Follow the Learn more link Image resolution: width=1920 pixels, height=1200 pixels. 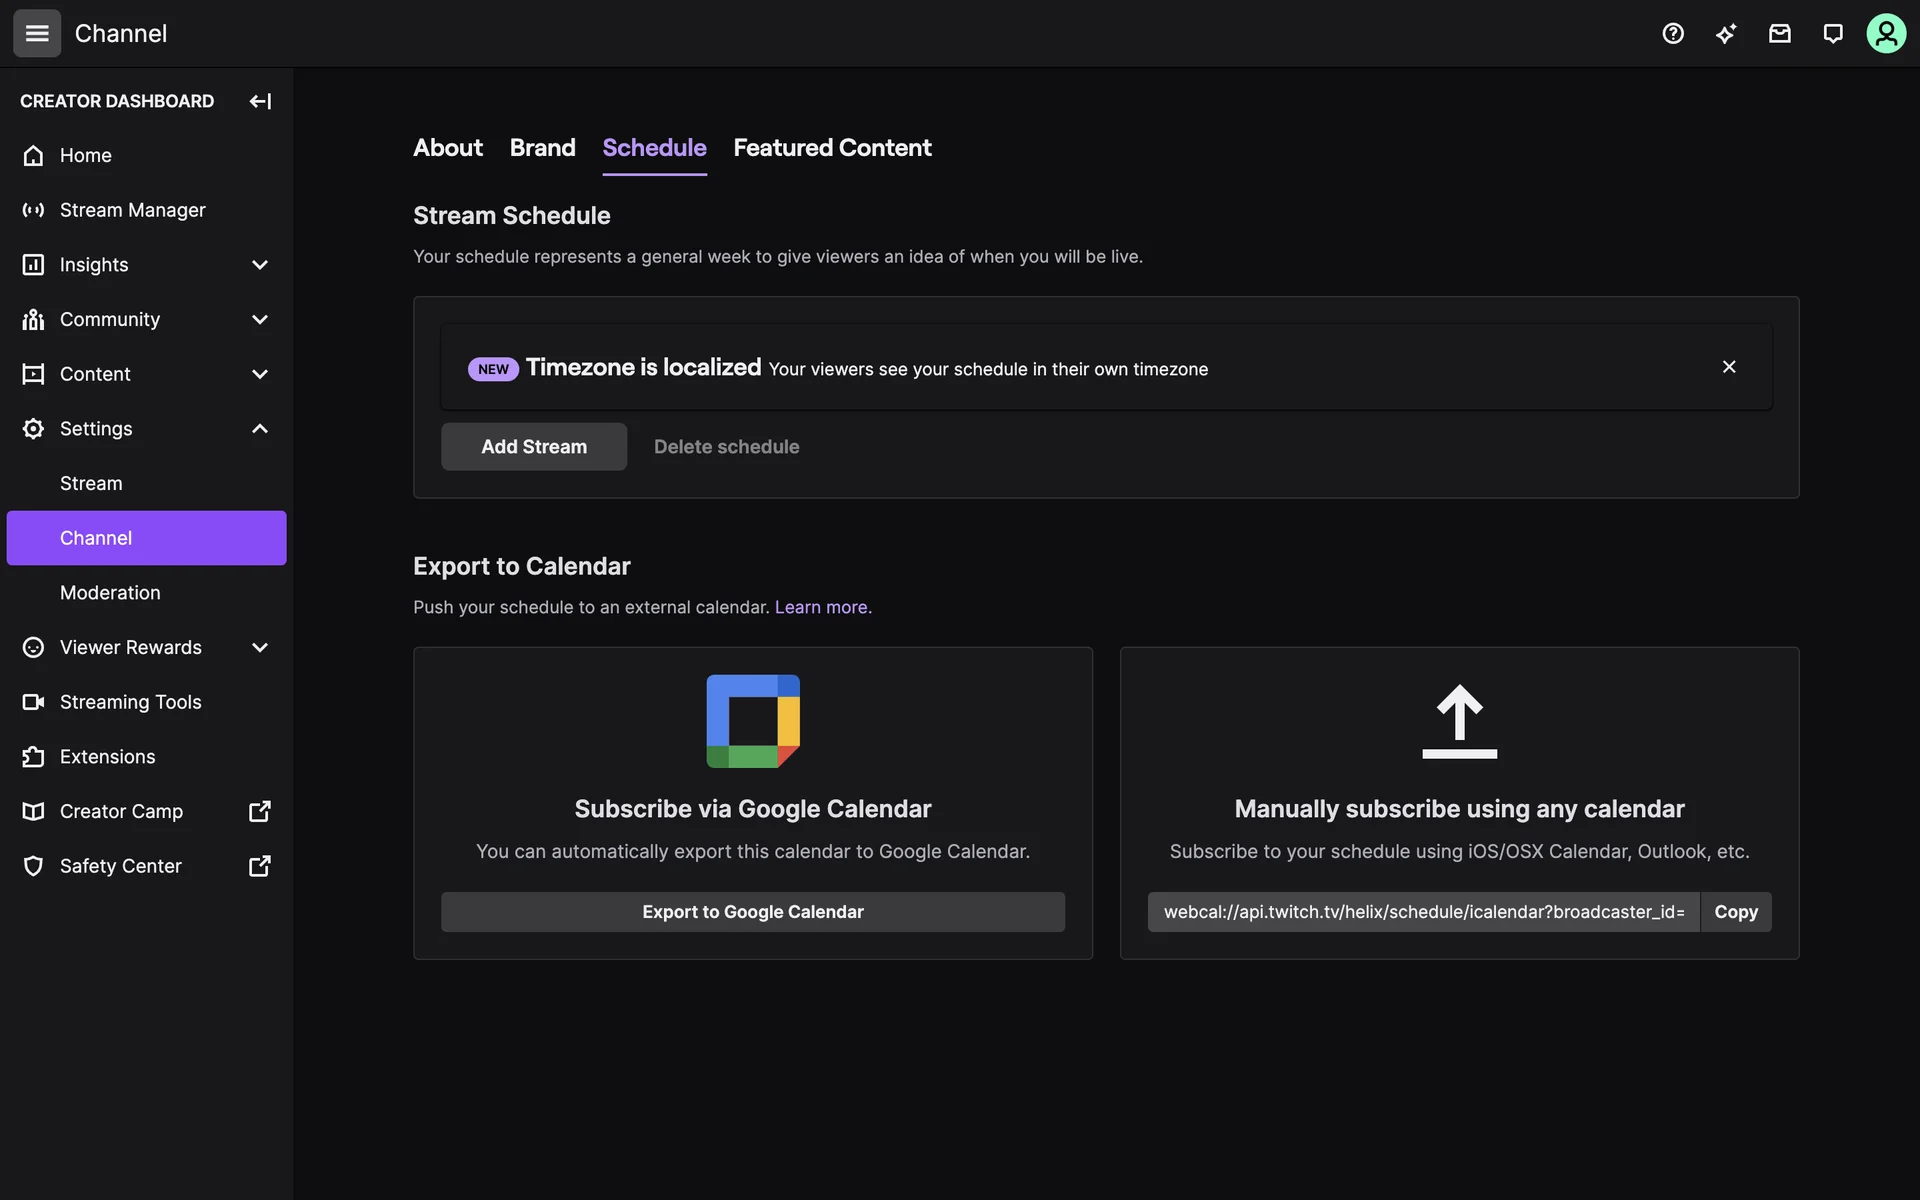(822, 607)
